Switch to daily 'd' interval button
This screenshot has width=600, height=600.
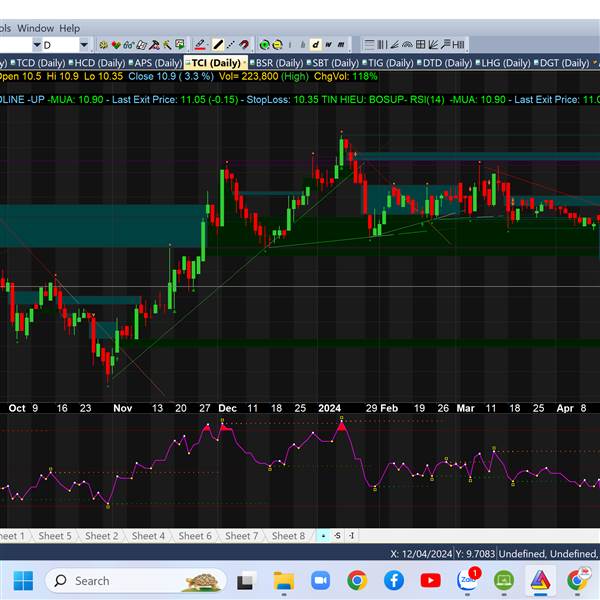tap(315, 45)
